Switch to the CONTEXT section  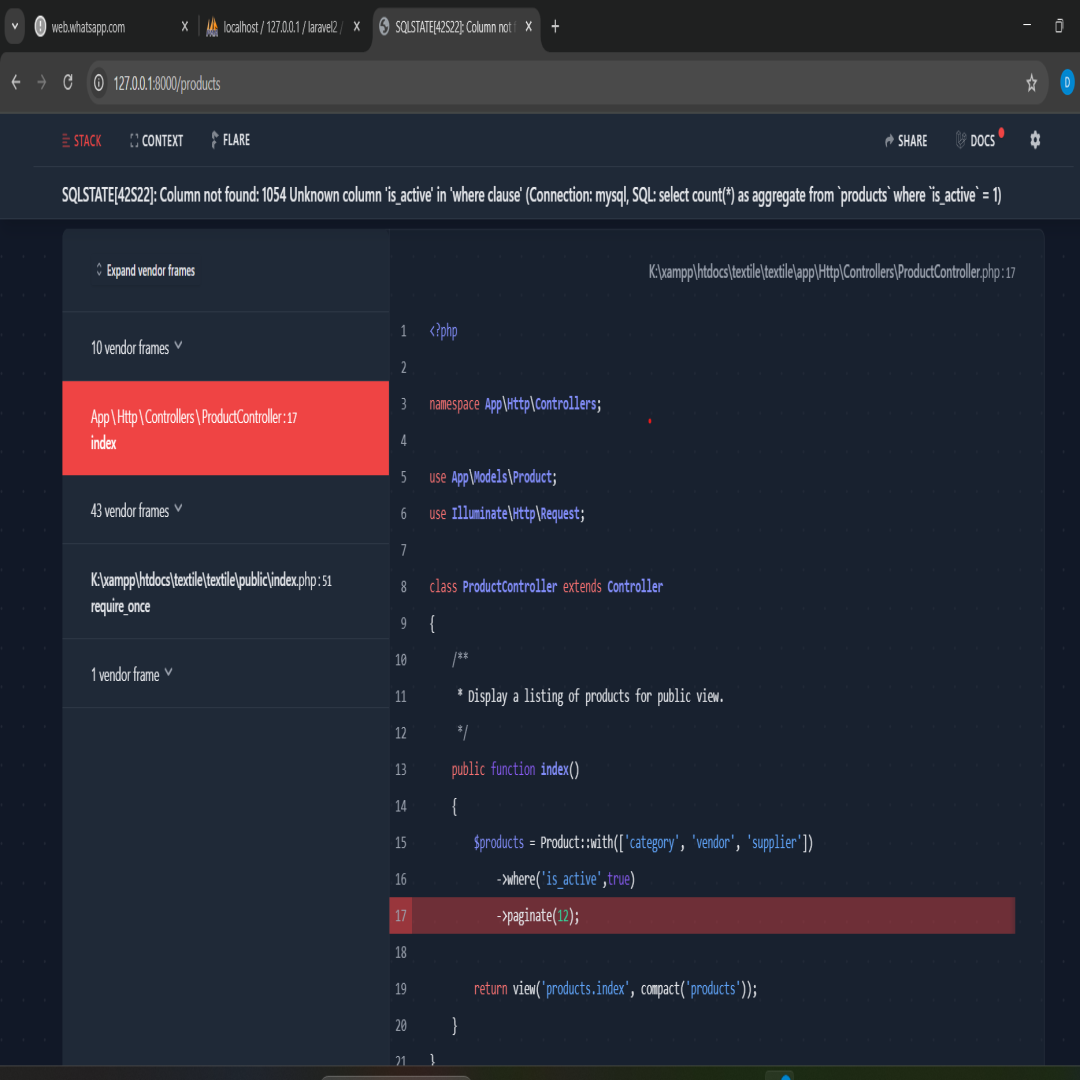tap(156, 141)
